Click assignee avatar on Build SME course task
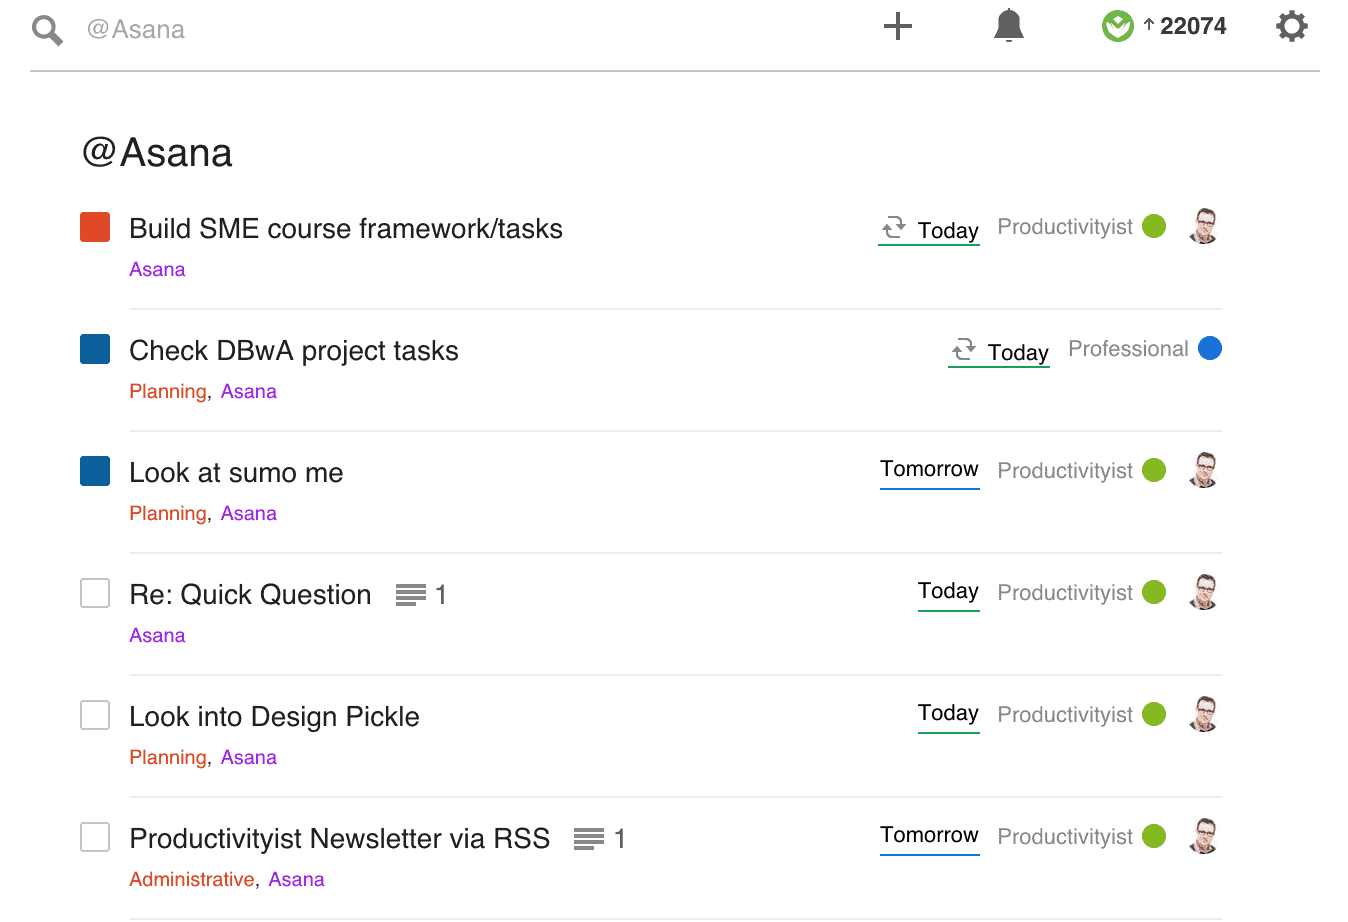 point(1205,226)
